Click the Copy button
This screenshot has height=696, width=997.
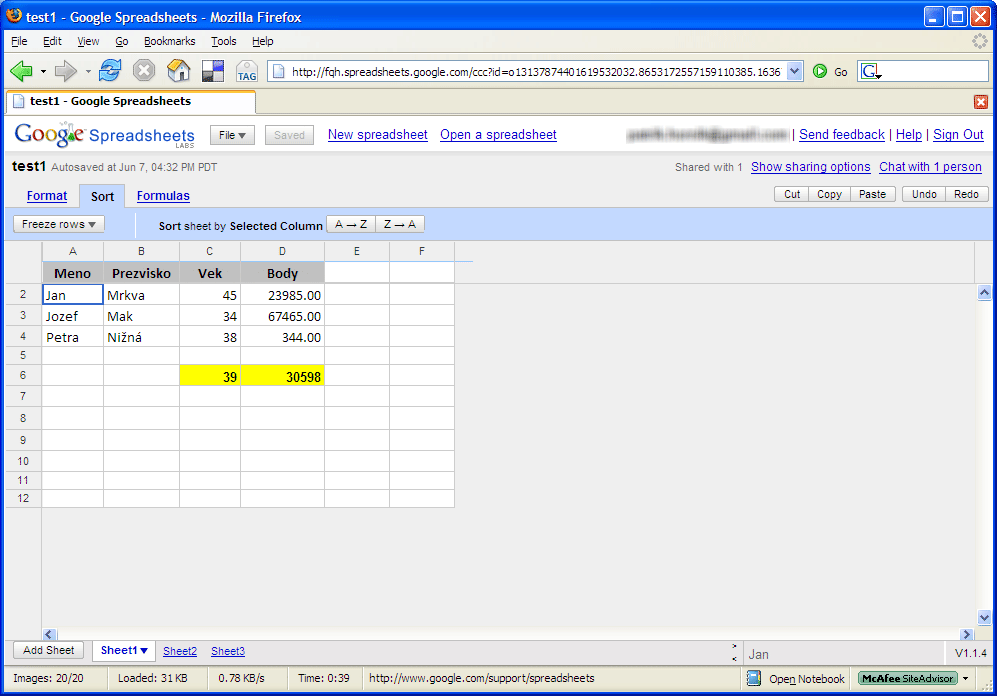829,194
